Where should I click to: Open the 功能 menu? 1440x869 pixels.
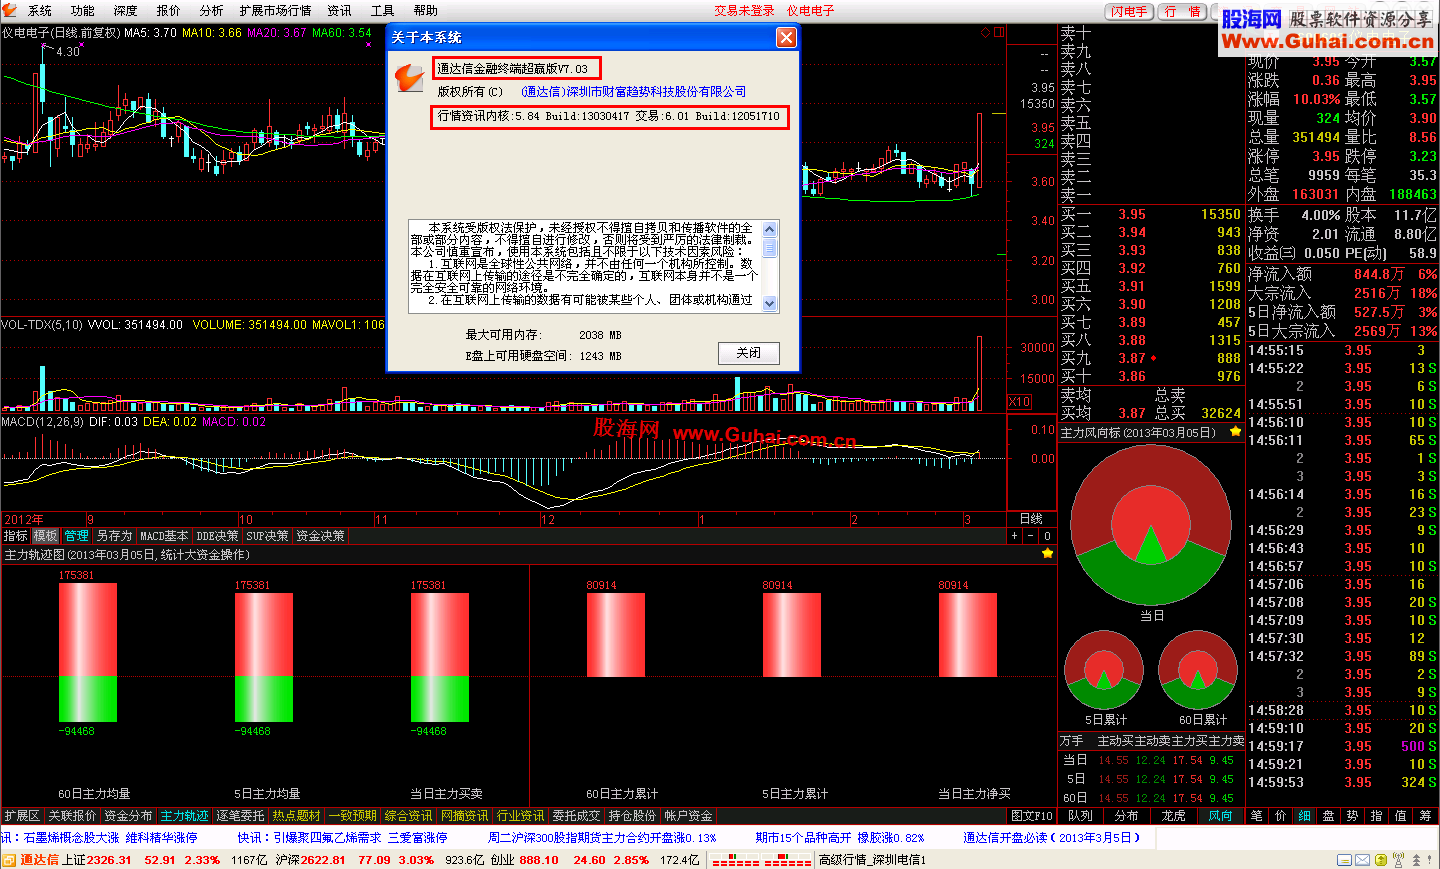(x=82, y=11)
